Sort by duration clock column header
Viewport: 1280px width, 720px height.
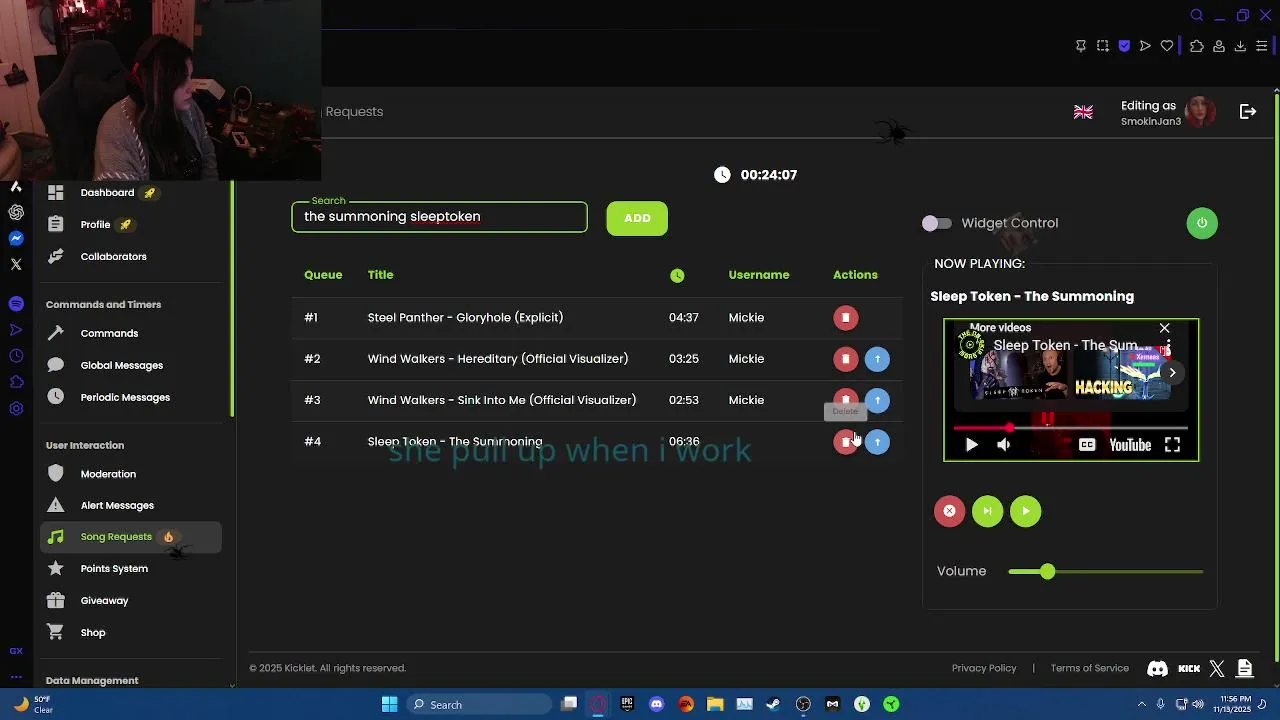click(677, 276)
